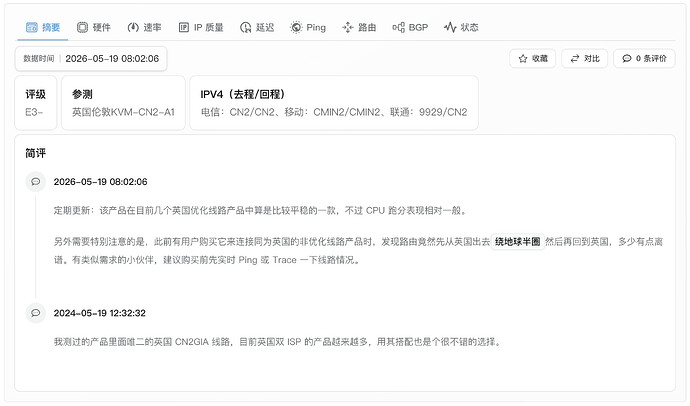690x406 pixels.
Task: Click the IPV4 (去程/回程) card
Action: click(334, 103)
